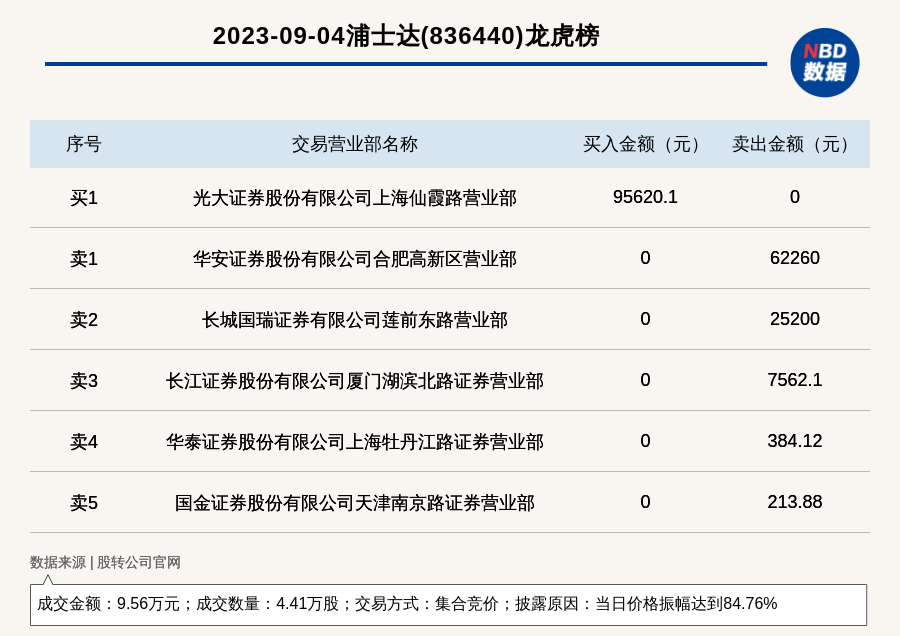Image resolution: width=900 pixels, height=636 pixels.
Task: Select the 卖2 row label
Action: (x=84, y=320)
